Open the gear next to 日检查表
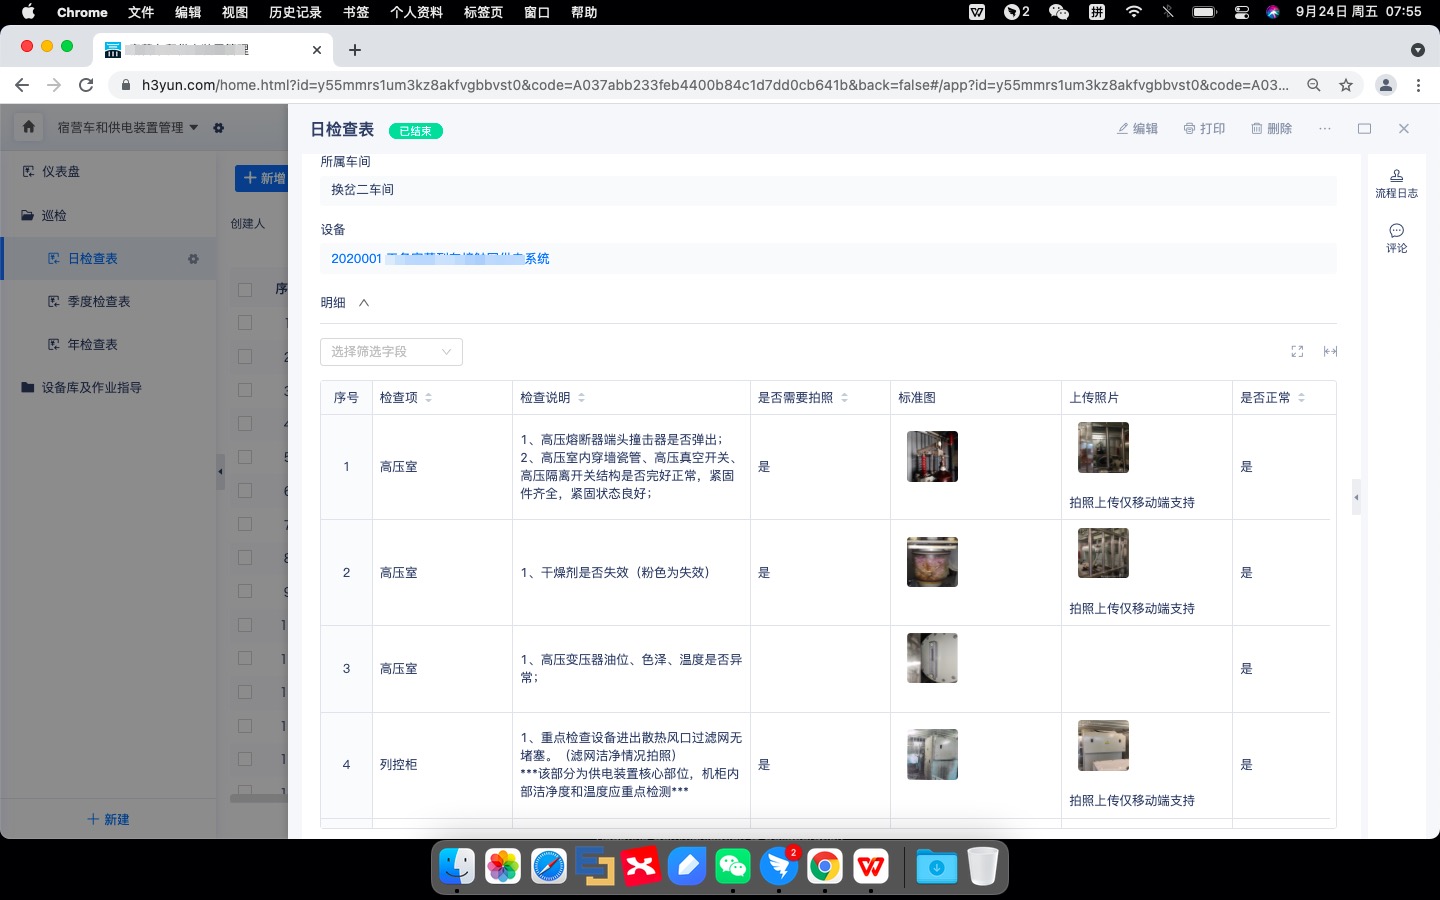Image resolution: width=1440 pixels, height=900 pixels. [x=193, y=259]
